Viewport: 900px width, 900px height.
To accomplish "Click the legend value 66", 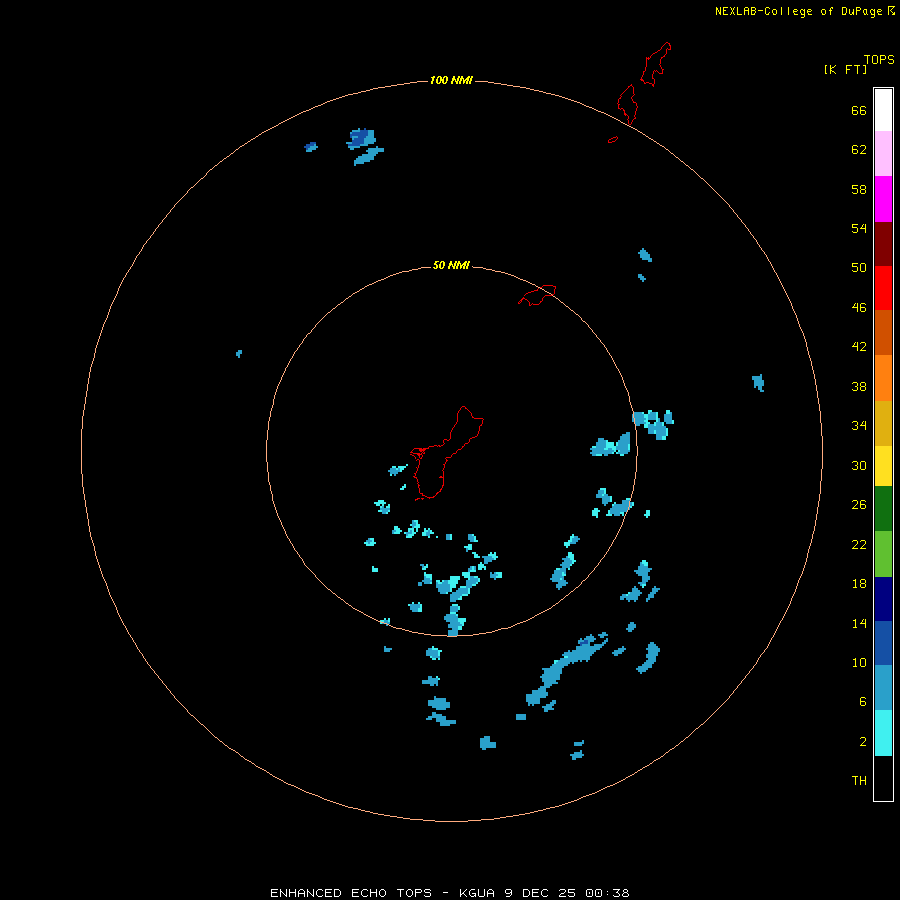I will pos(859,110).
